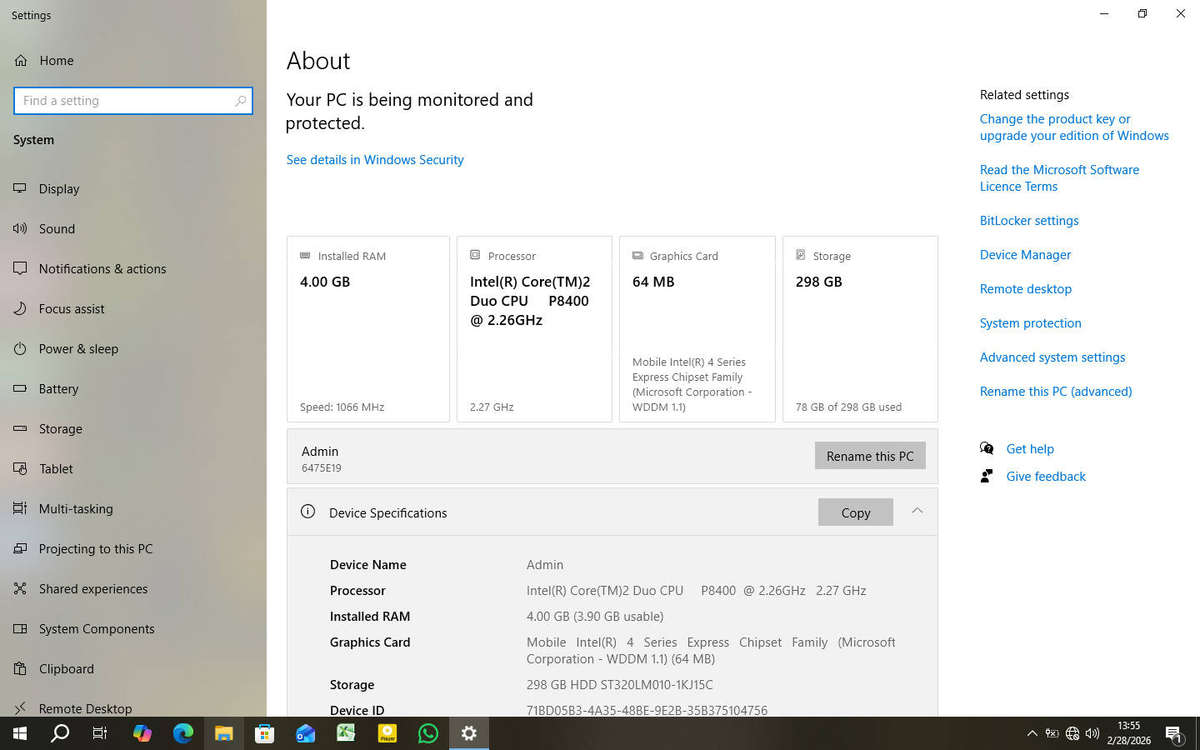
Task: Open Storage settings in sidebar
Action: pos(60,429)
